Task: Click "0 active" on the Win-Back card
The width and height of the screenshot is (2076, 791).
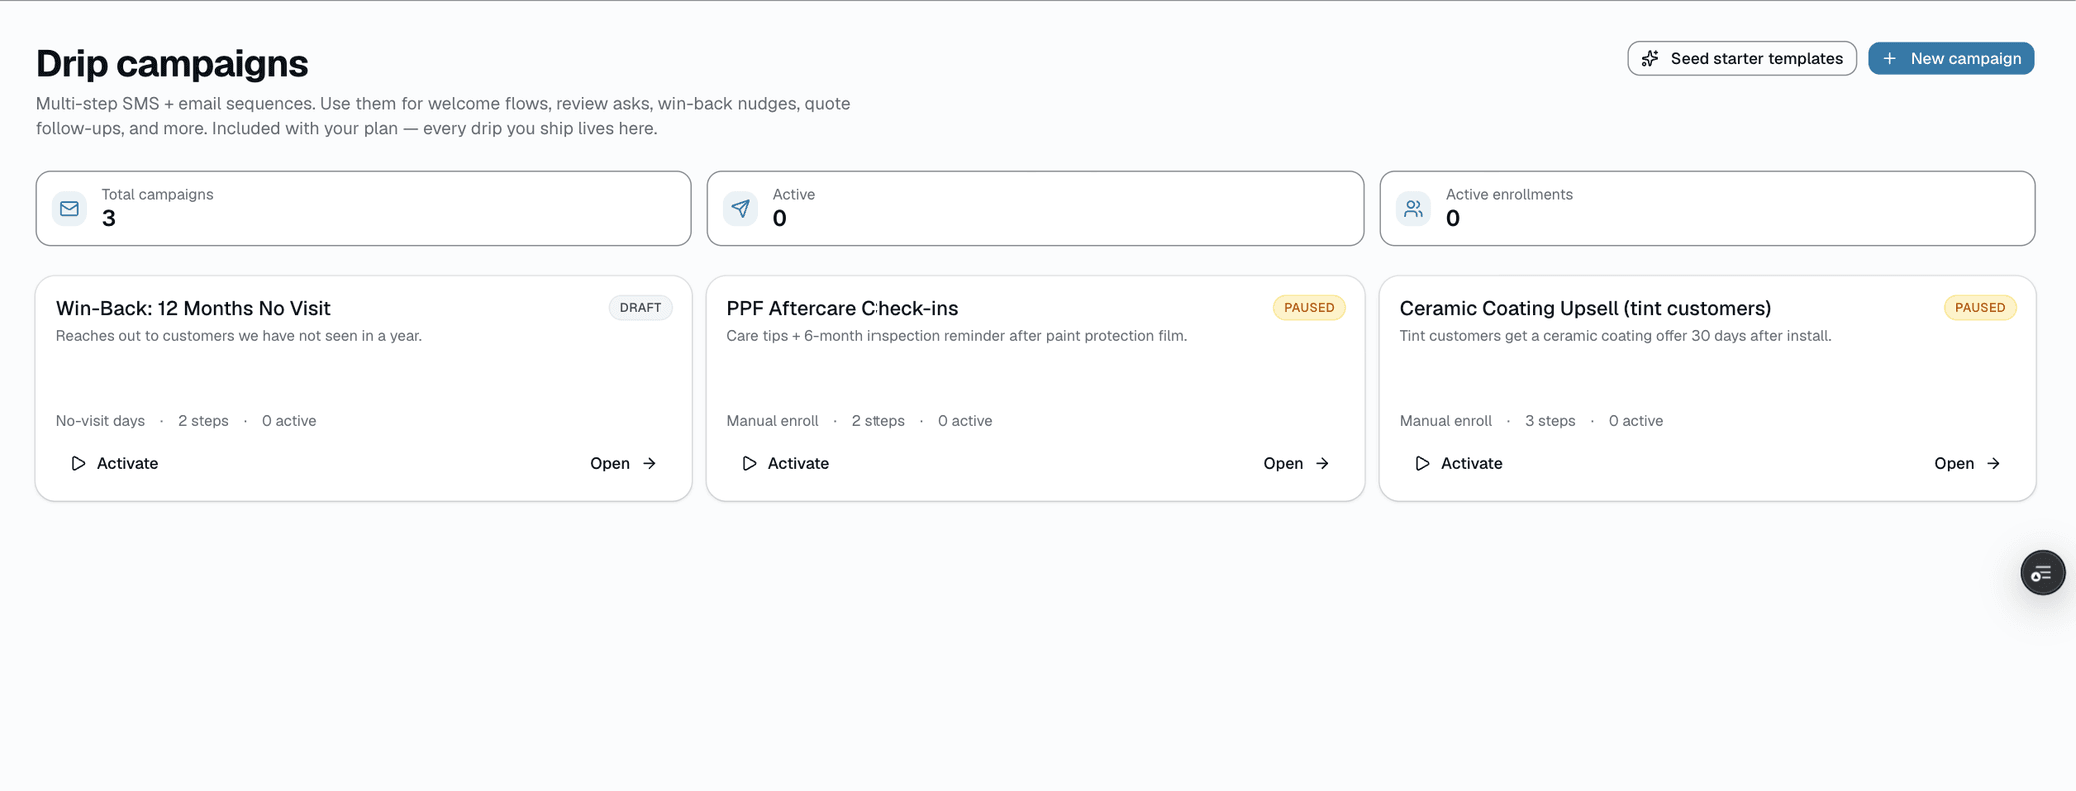Action: pos(289,421)
